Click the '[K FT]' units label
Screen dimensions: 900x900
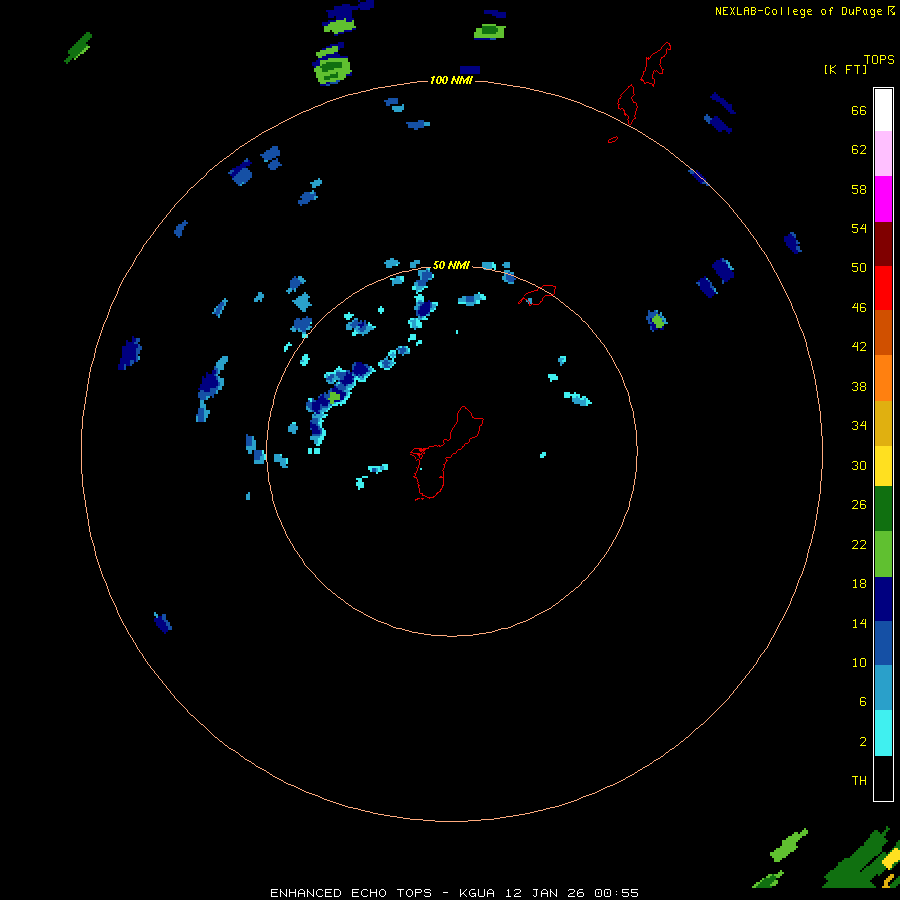coord(845,70)
